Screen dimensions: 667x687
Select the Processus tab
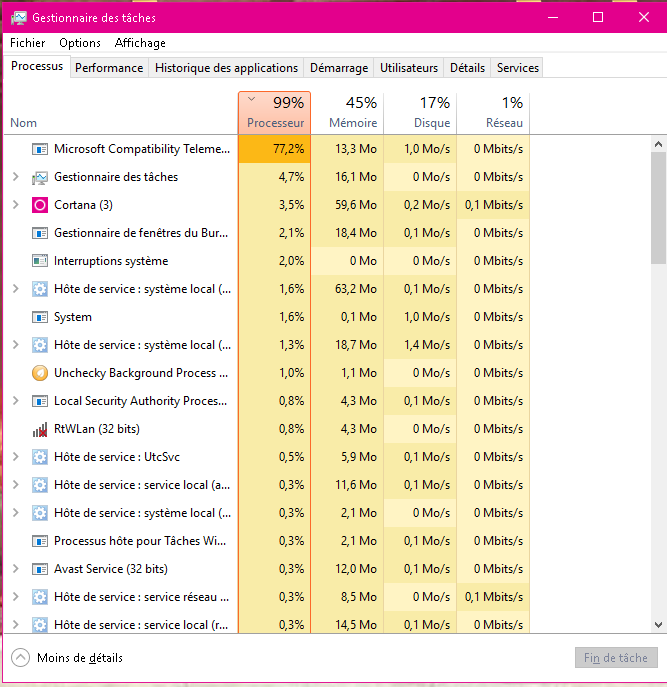37,66
